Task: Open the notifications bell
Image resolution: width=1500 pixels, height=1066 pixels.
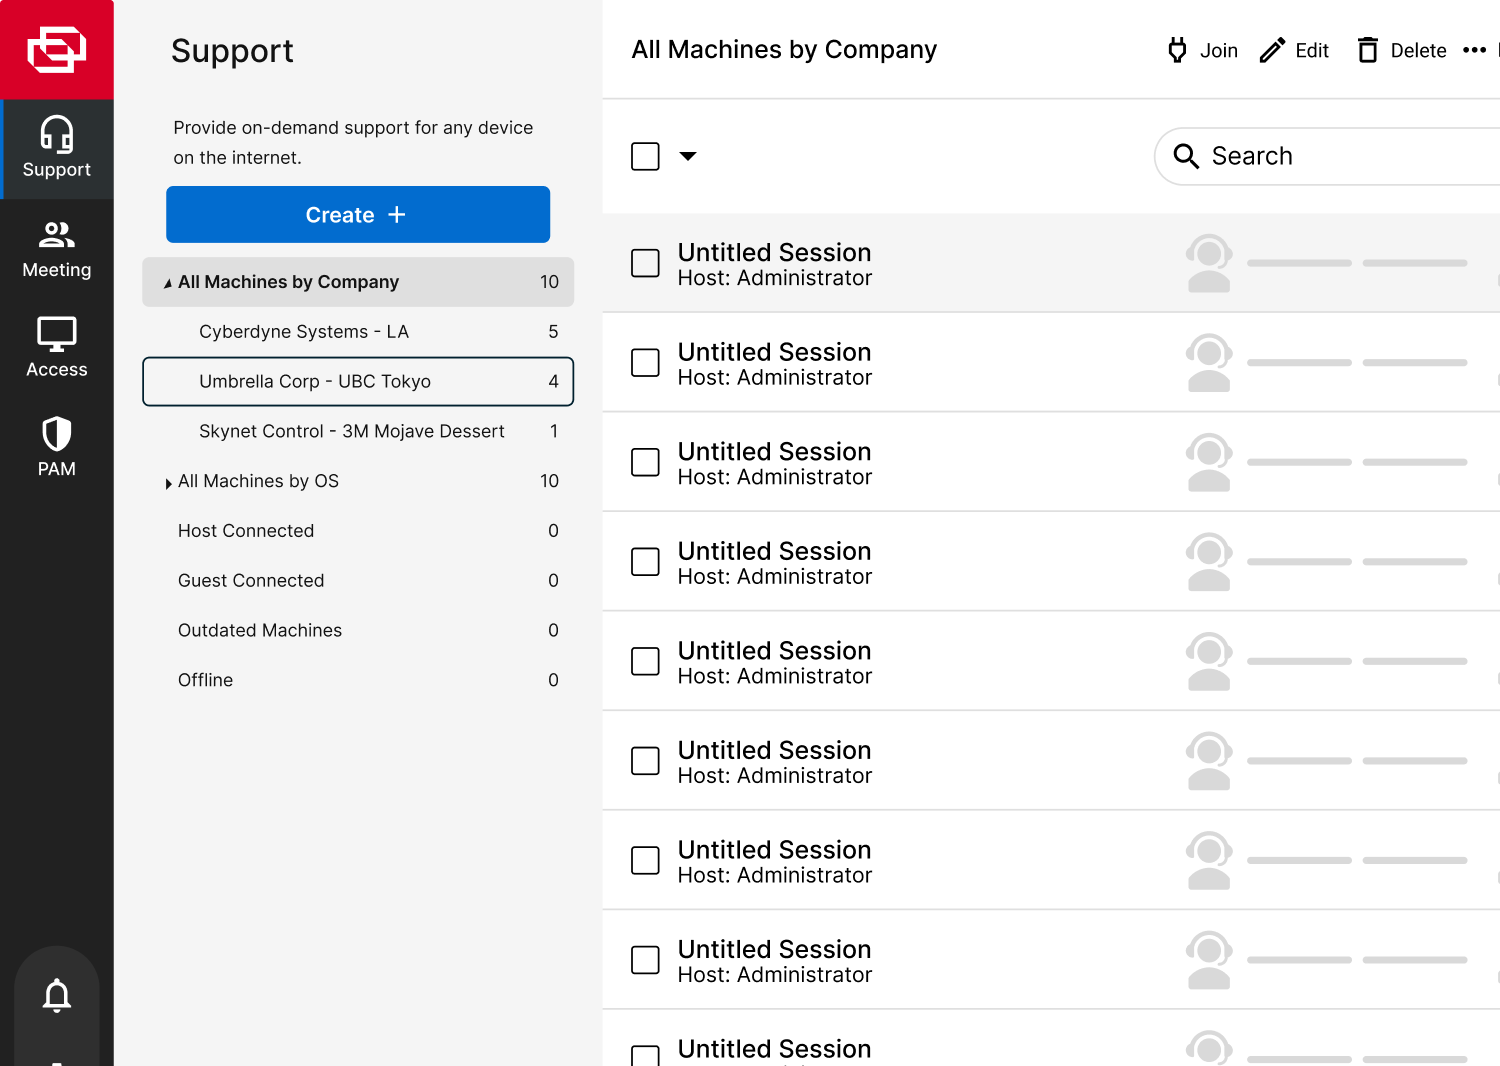Action: point(57,996)
